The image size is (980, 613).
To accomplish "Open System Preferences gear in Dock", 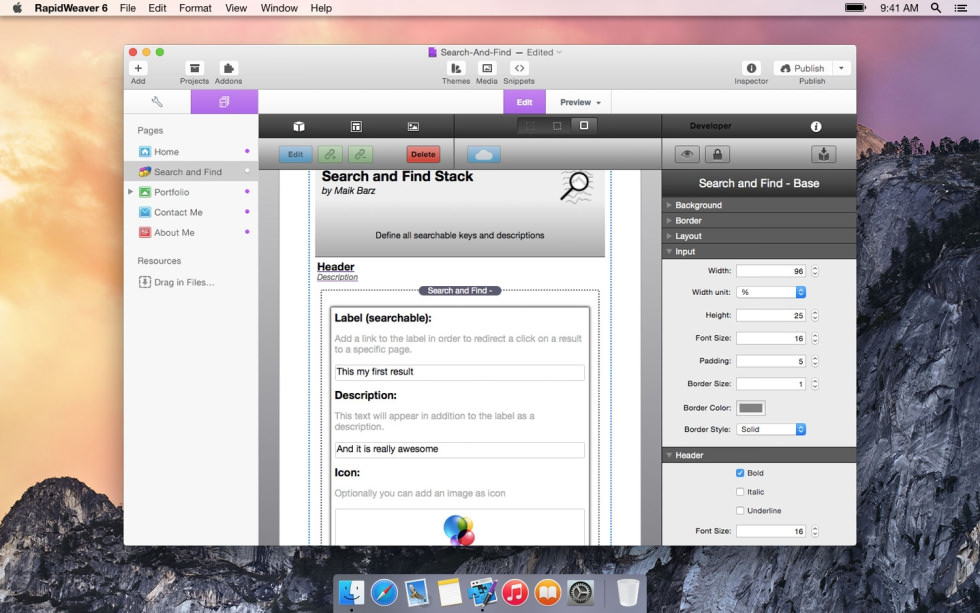I will tap(580, 592).
